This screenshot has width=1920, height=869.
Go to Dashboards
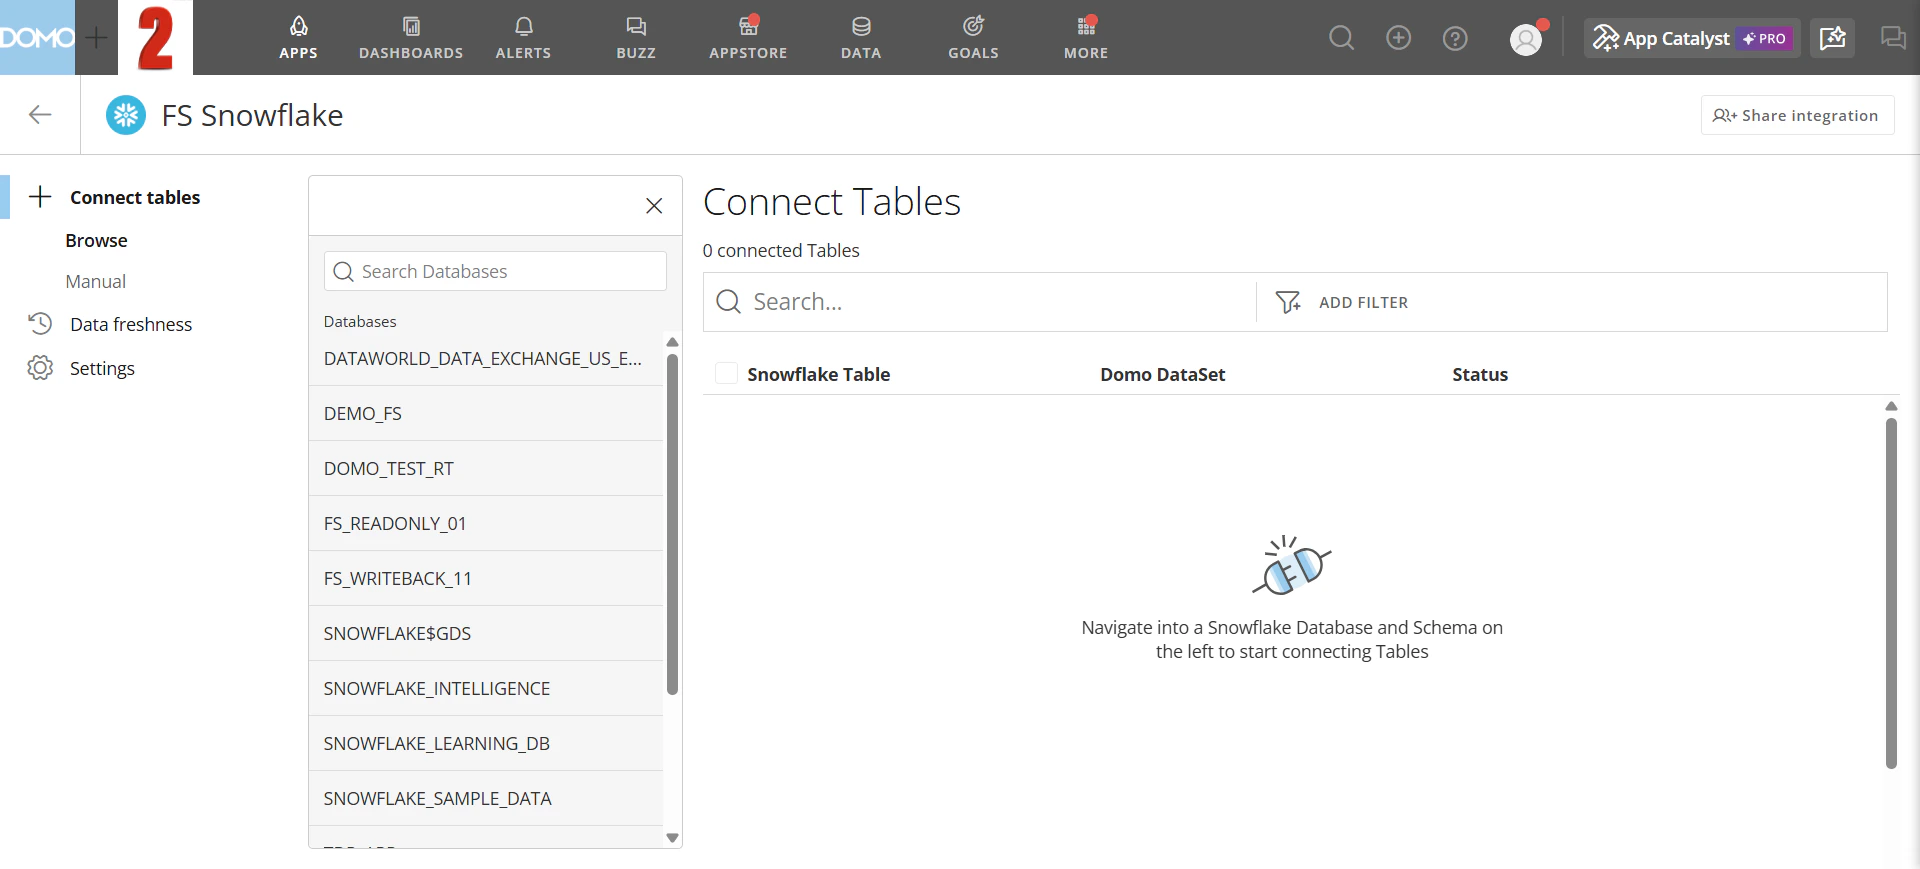click(411, 38)
